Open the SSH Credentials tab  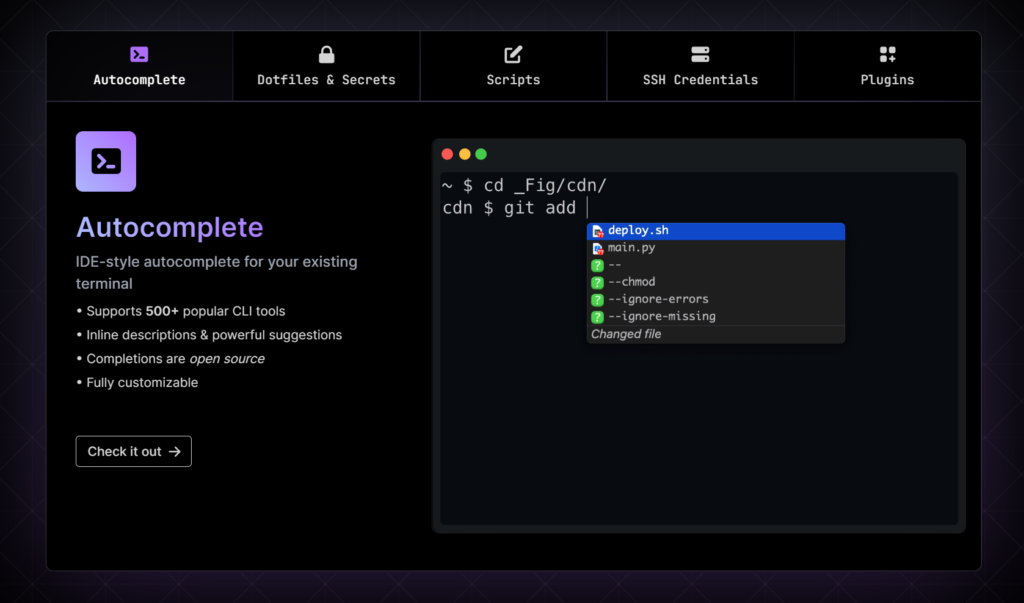pos(700,80)
